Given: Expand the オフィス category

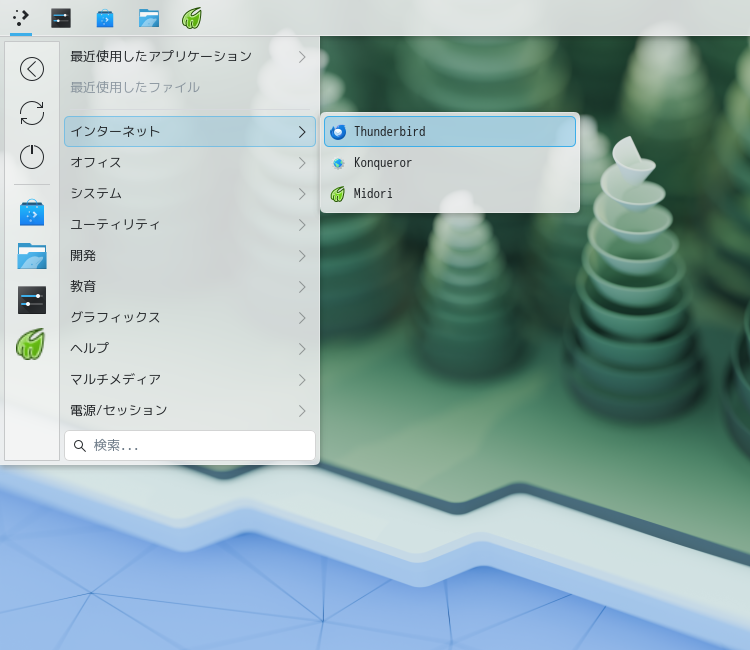Looking at the screenshot, I should 190,163.
